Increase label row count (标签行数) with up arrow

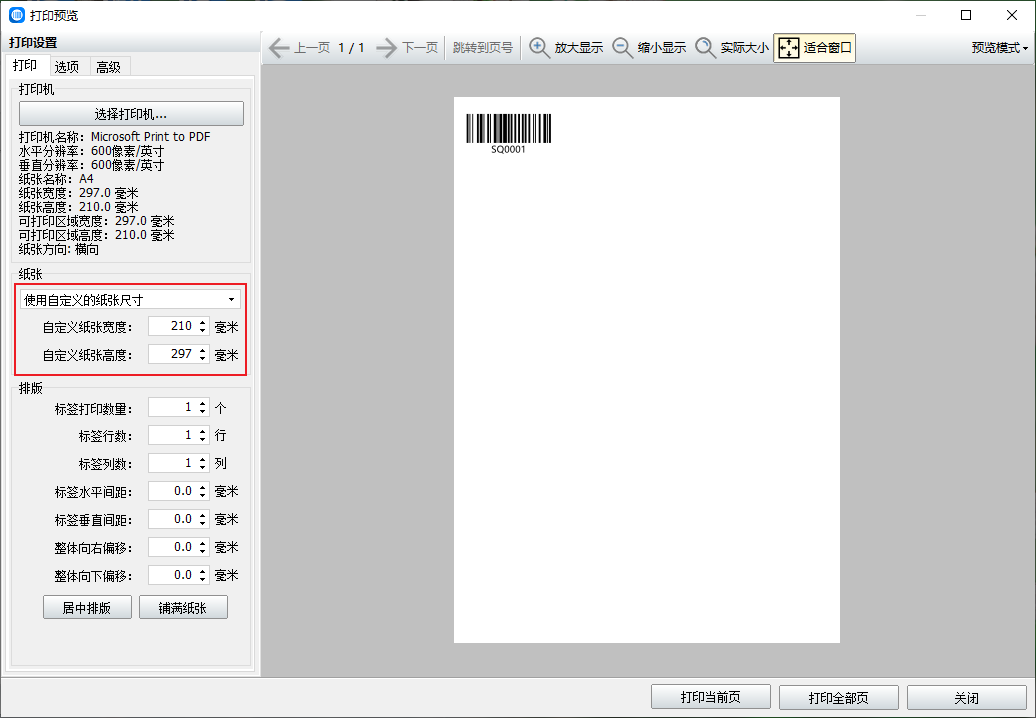tap(202, 431)
